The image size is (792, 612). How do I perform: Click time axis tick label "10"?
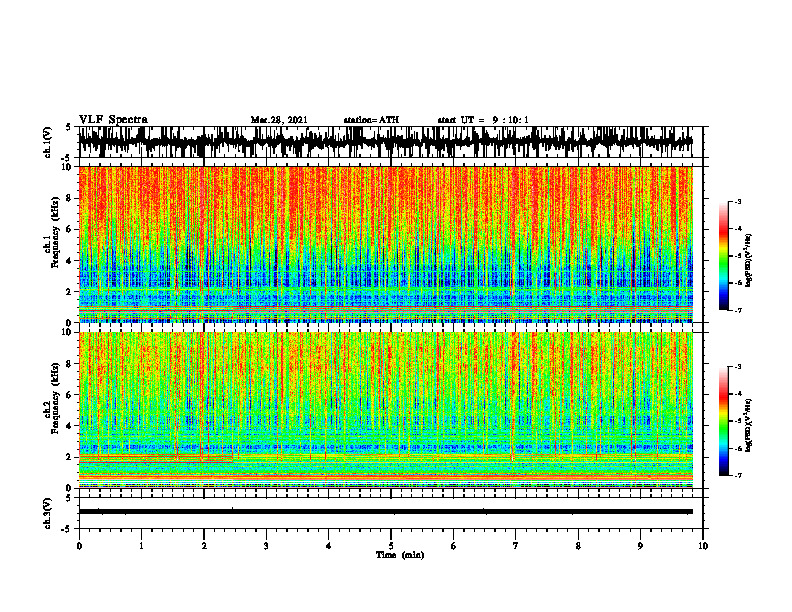(703, 546)
